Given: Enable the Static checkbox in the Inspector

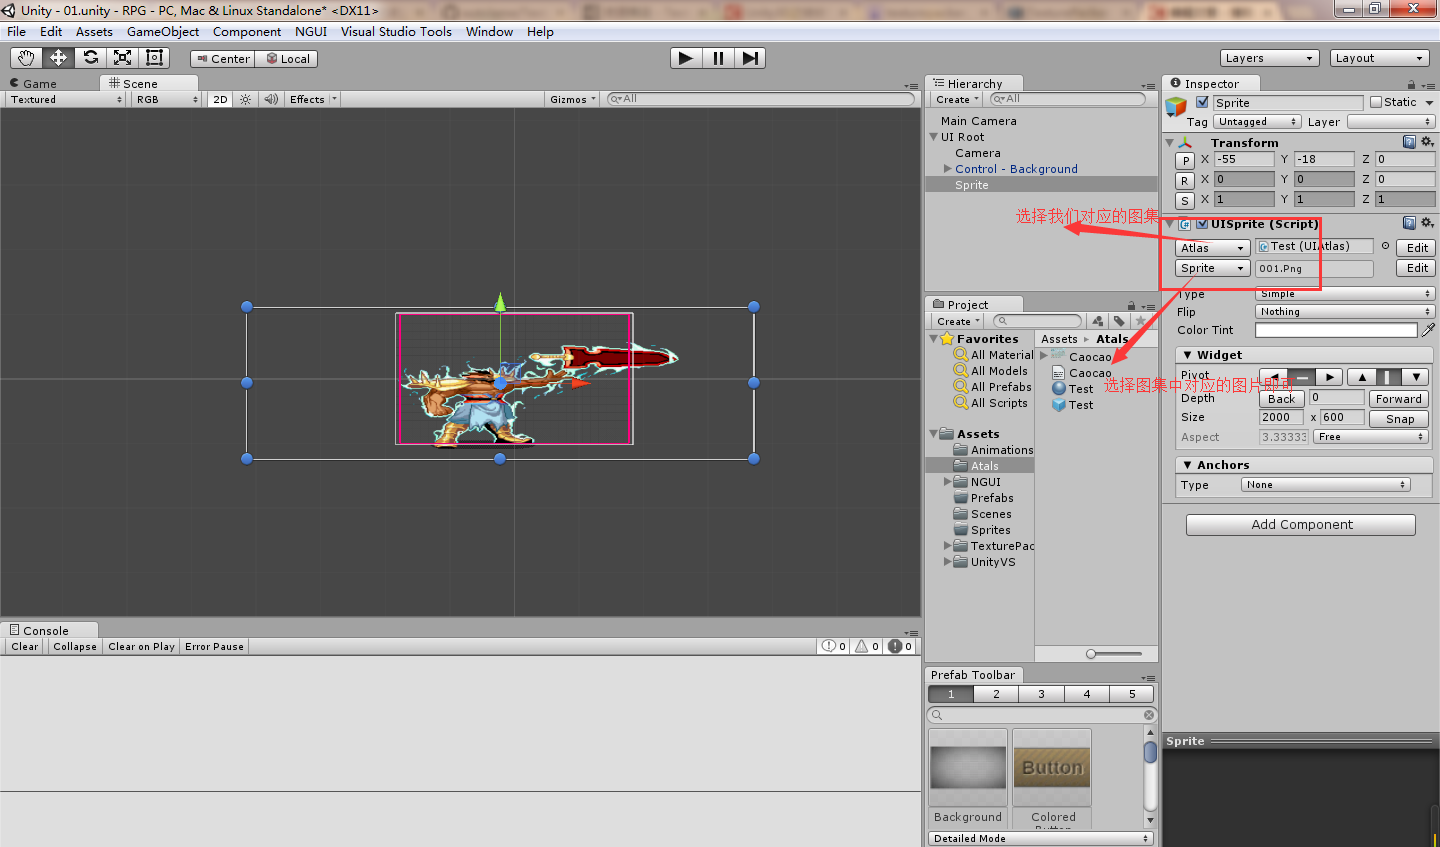Looking at the screenshot, I should 1376,102.
